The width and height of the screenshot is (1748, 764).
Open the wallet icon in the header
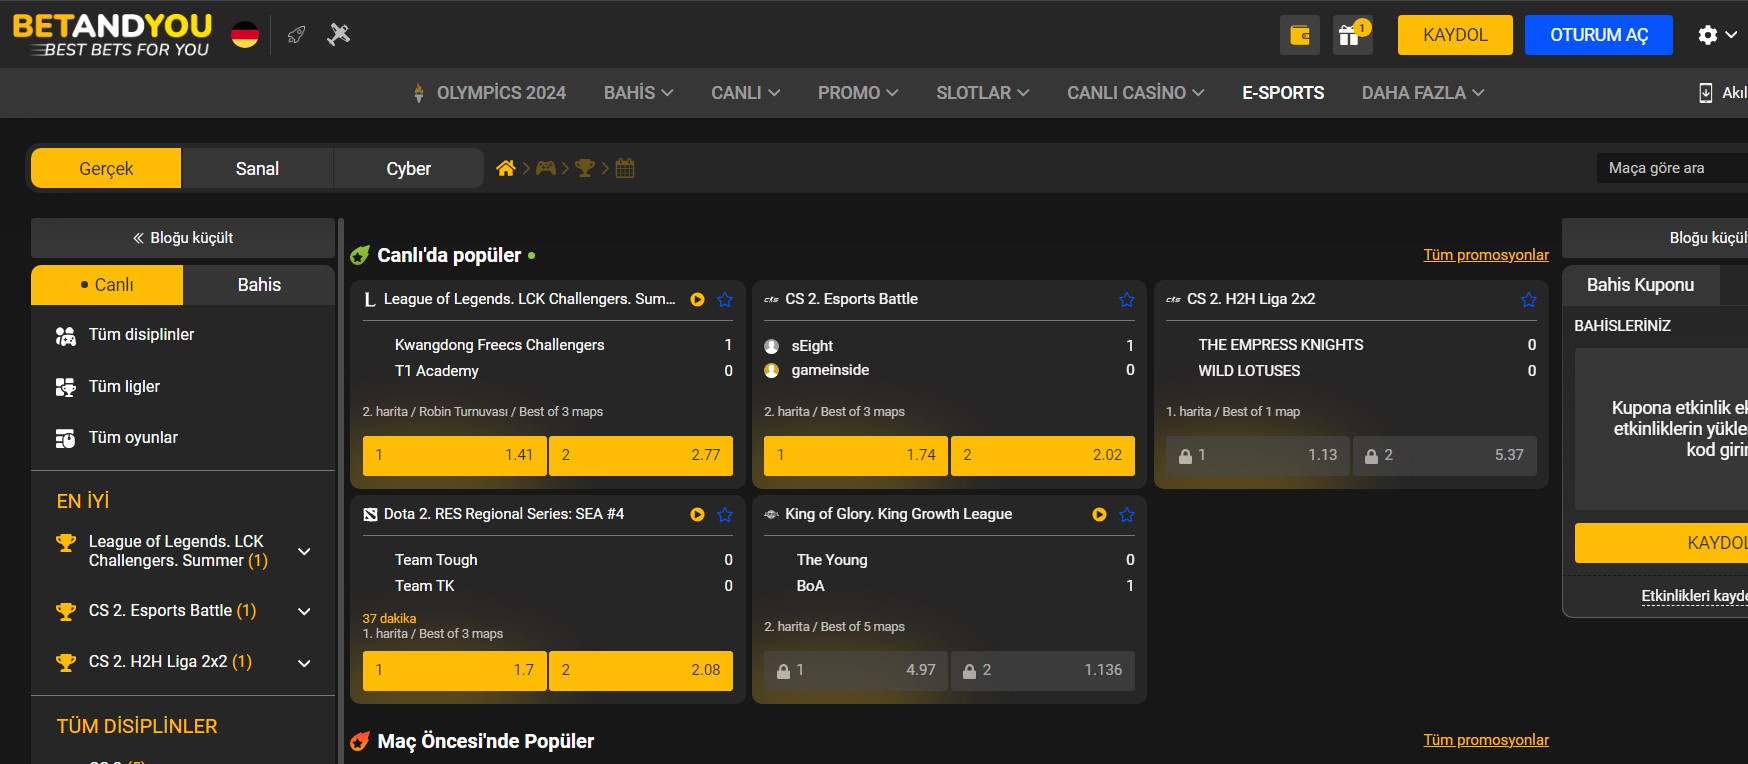click(x=1300, y=35)
